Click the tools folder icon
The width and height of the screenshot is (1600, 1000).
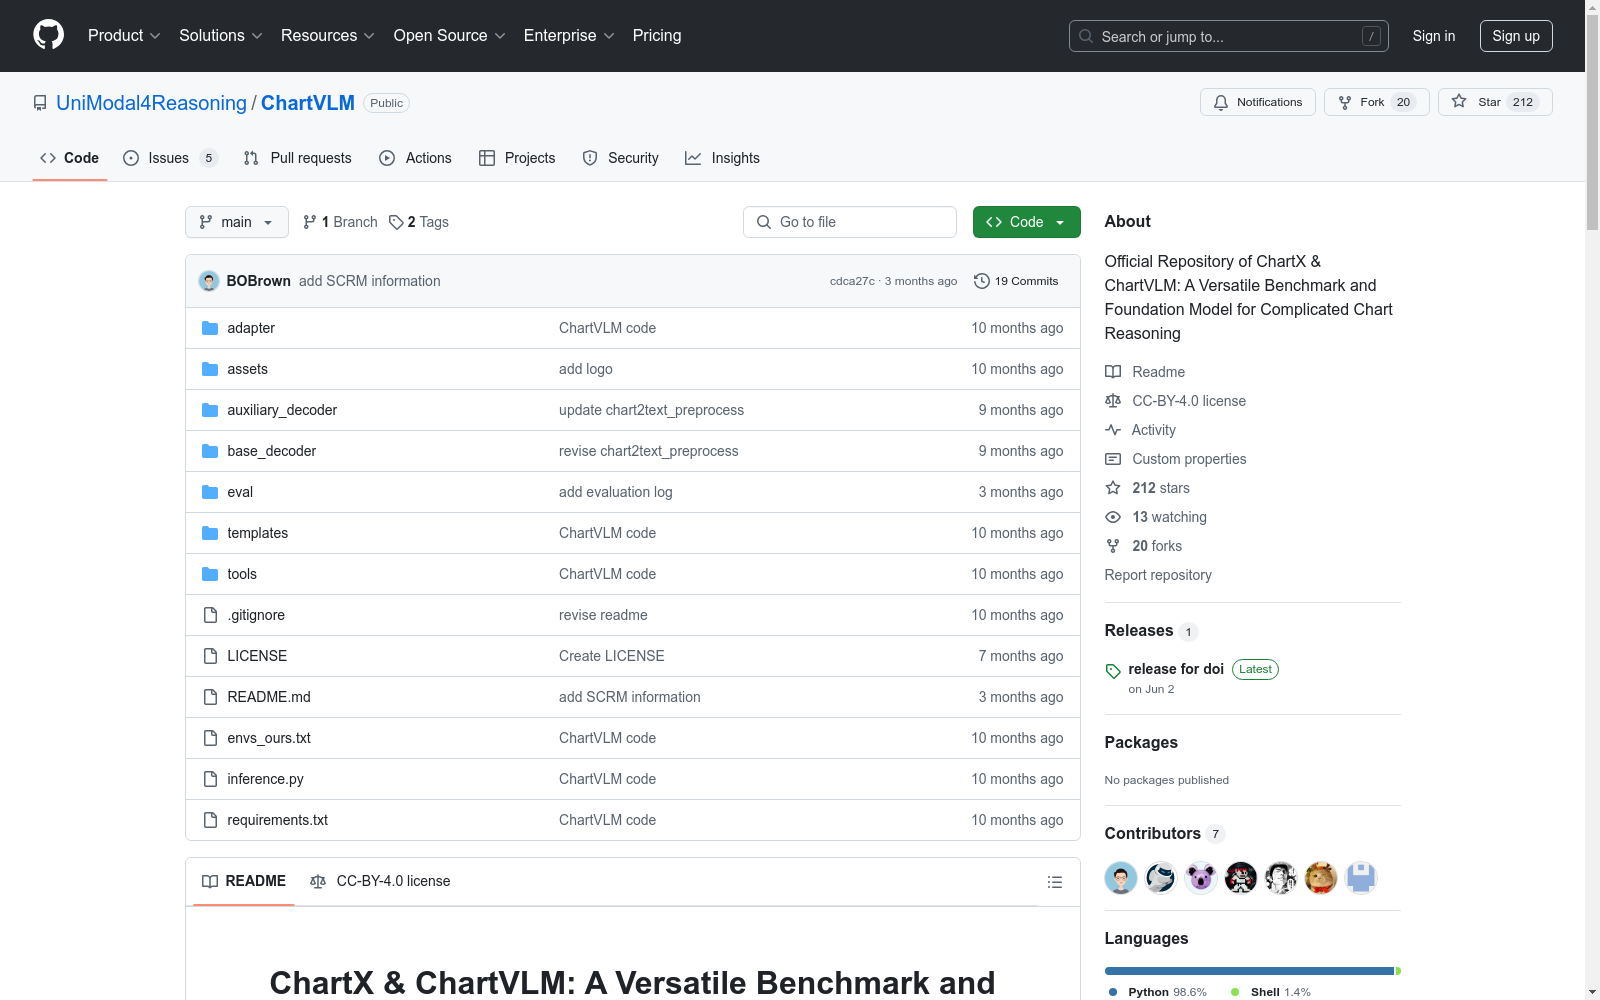coord(210,574)
